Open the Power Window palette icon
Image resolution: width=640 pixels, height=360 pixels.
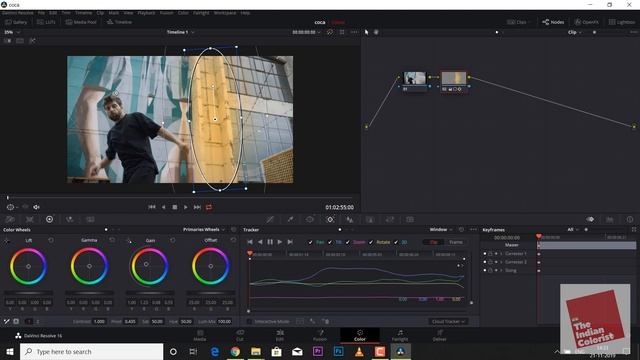310,220
